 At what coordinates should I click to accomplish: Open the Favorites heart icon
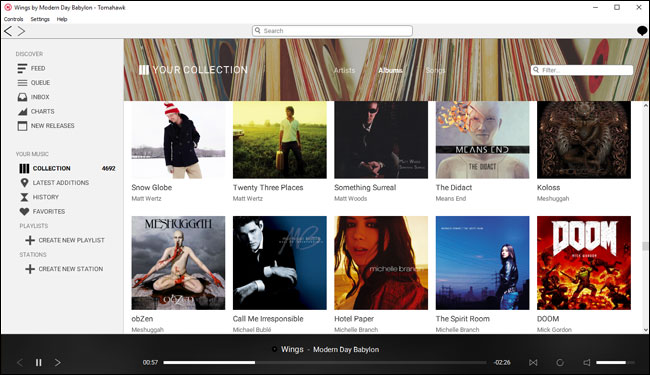pyautogui.click(x=24, y=211)
